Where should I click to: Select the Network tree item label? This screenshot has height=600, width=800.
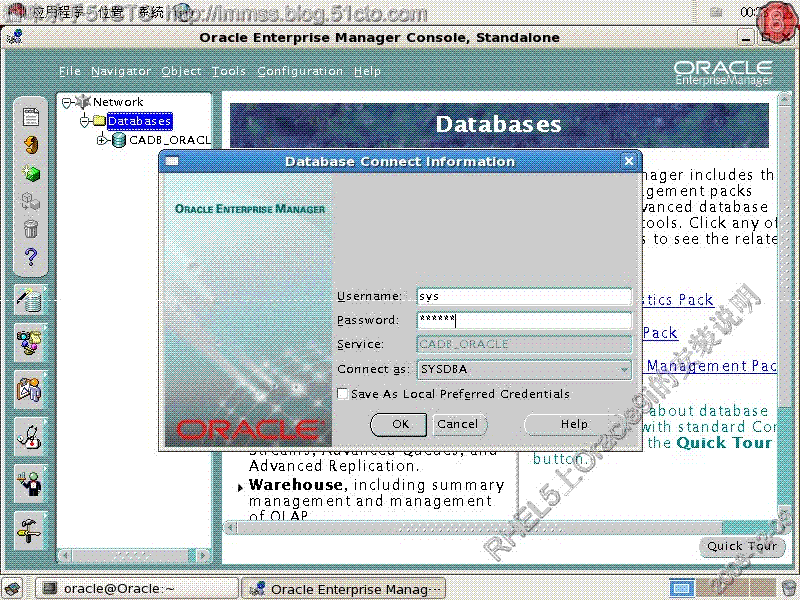point(118,102)
